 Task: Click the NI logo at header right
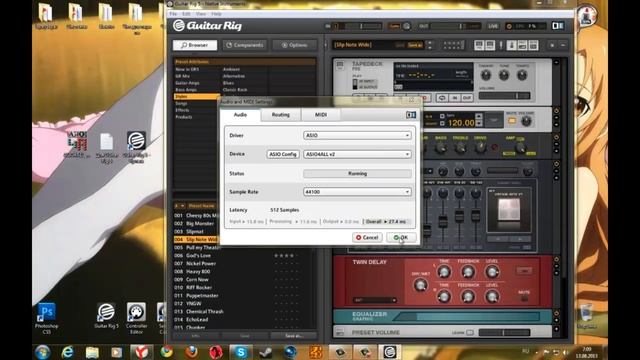point(558,26)
